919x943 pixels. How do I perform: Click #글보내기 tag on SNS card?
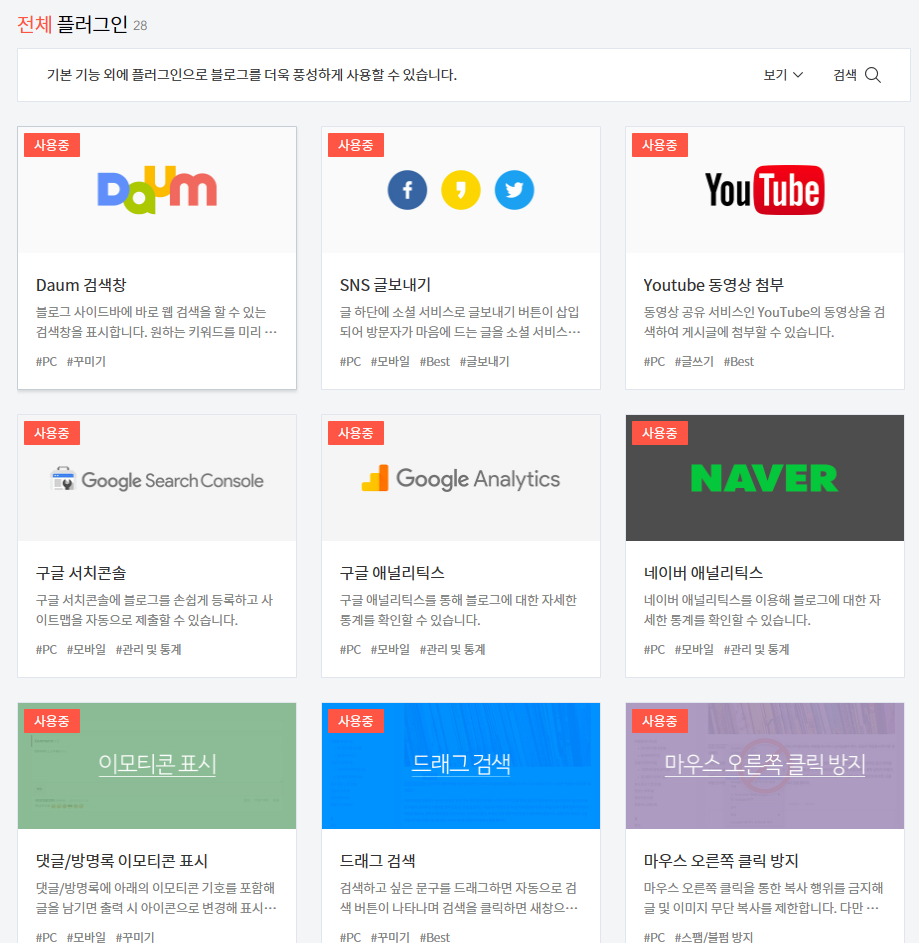484,361
